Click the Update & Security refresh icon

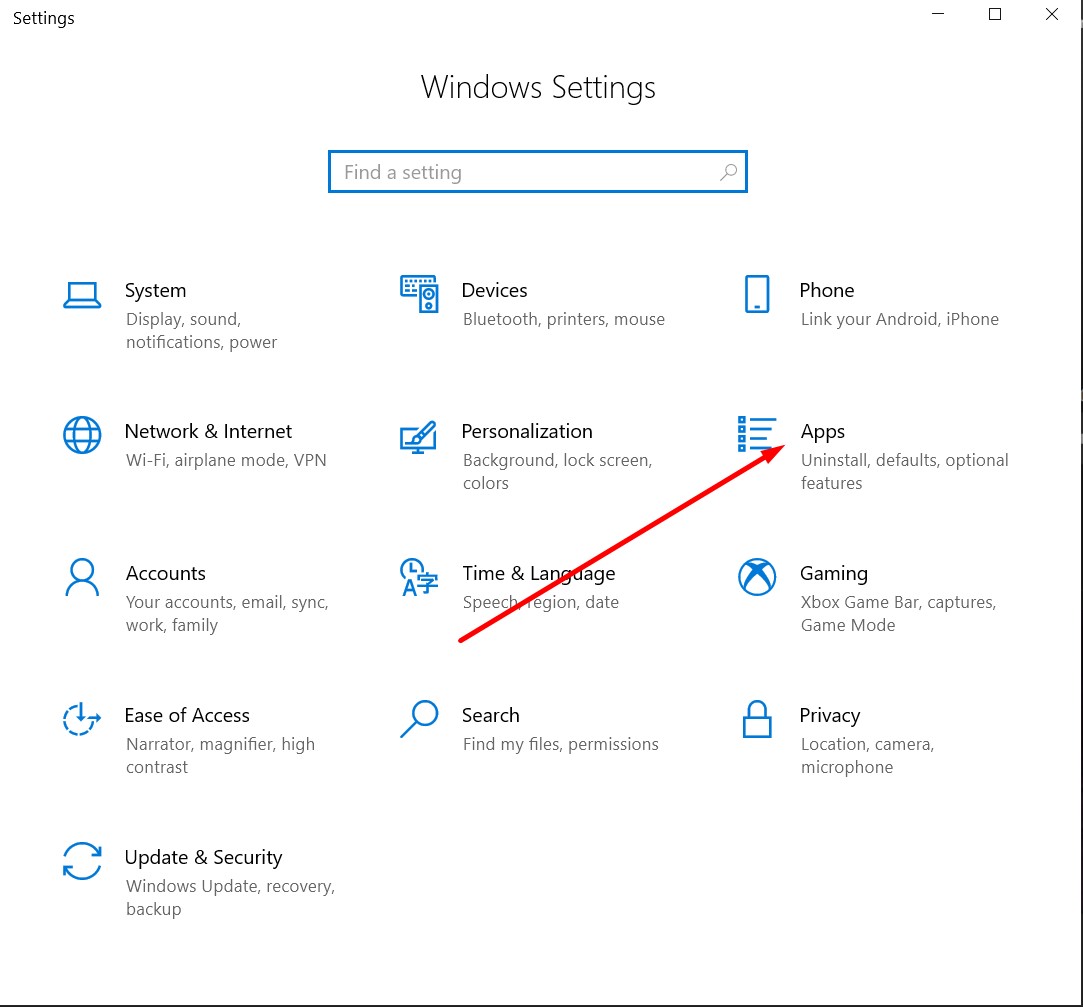(x=82, y=861)
